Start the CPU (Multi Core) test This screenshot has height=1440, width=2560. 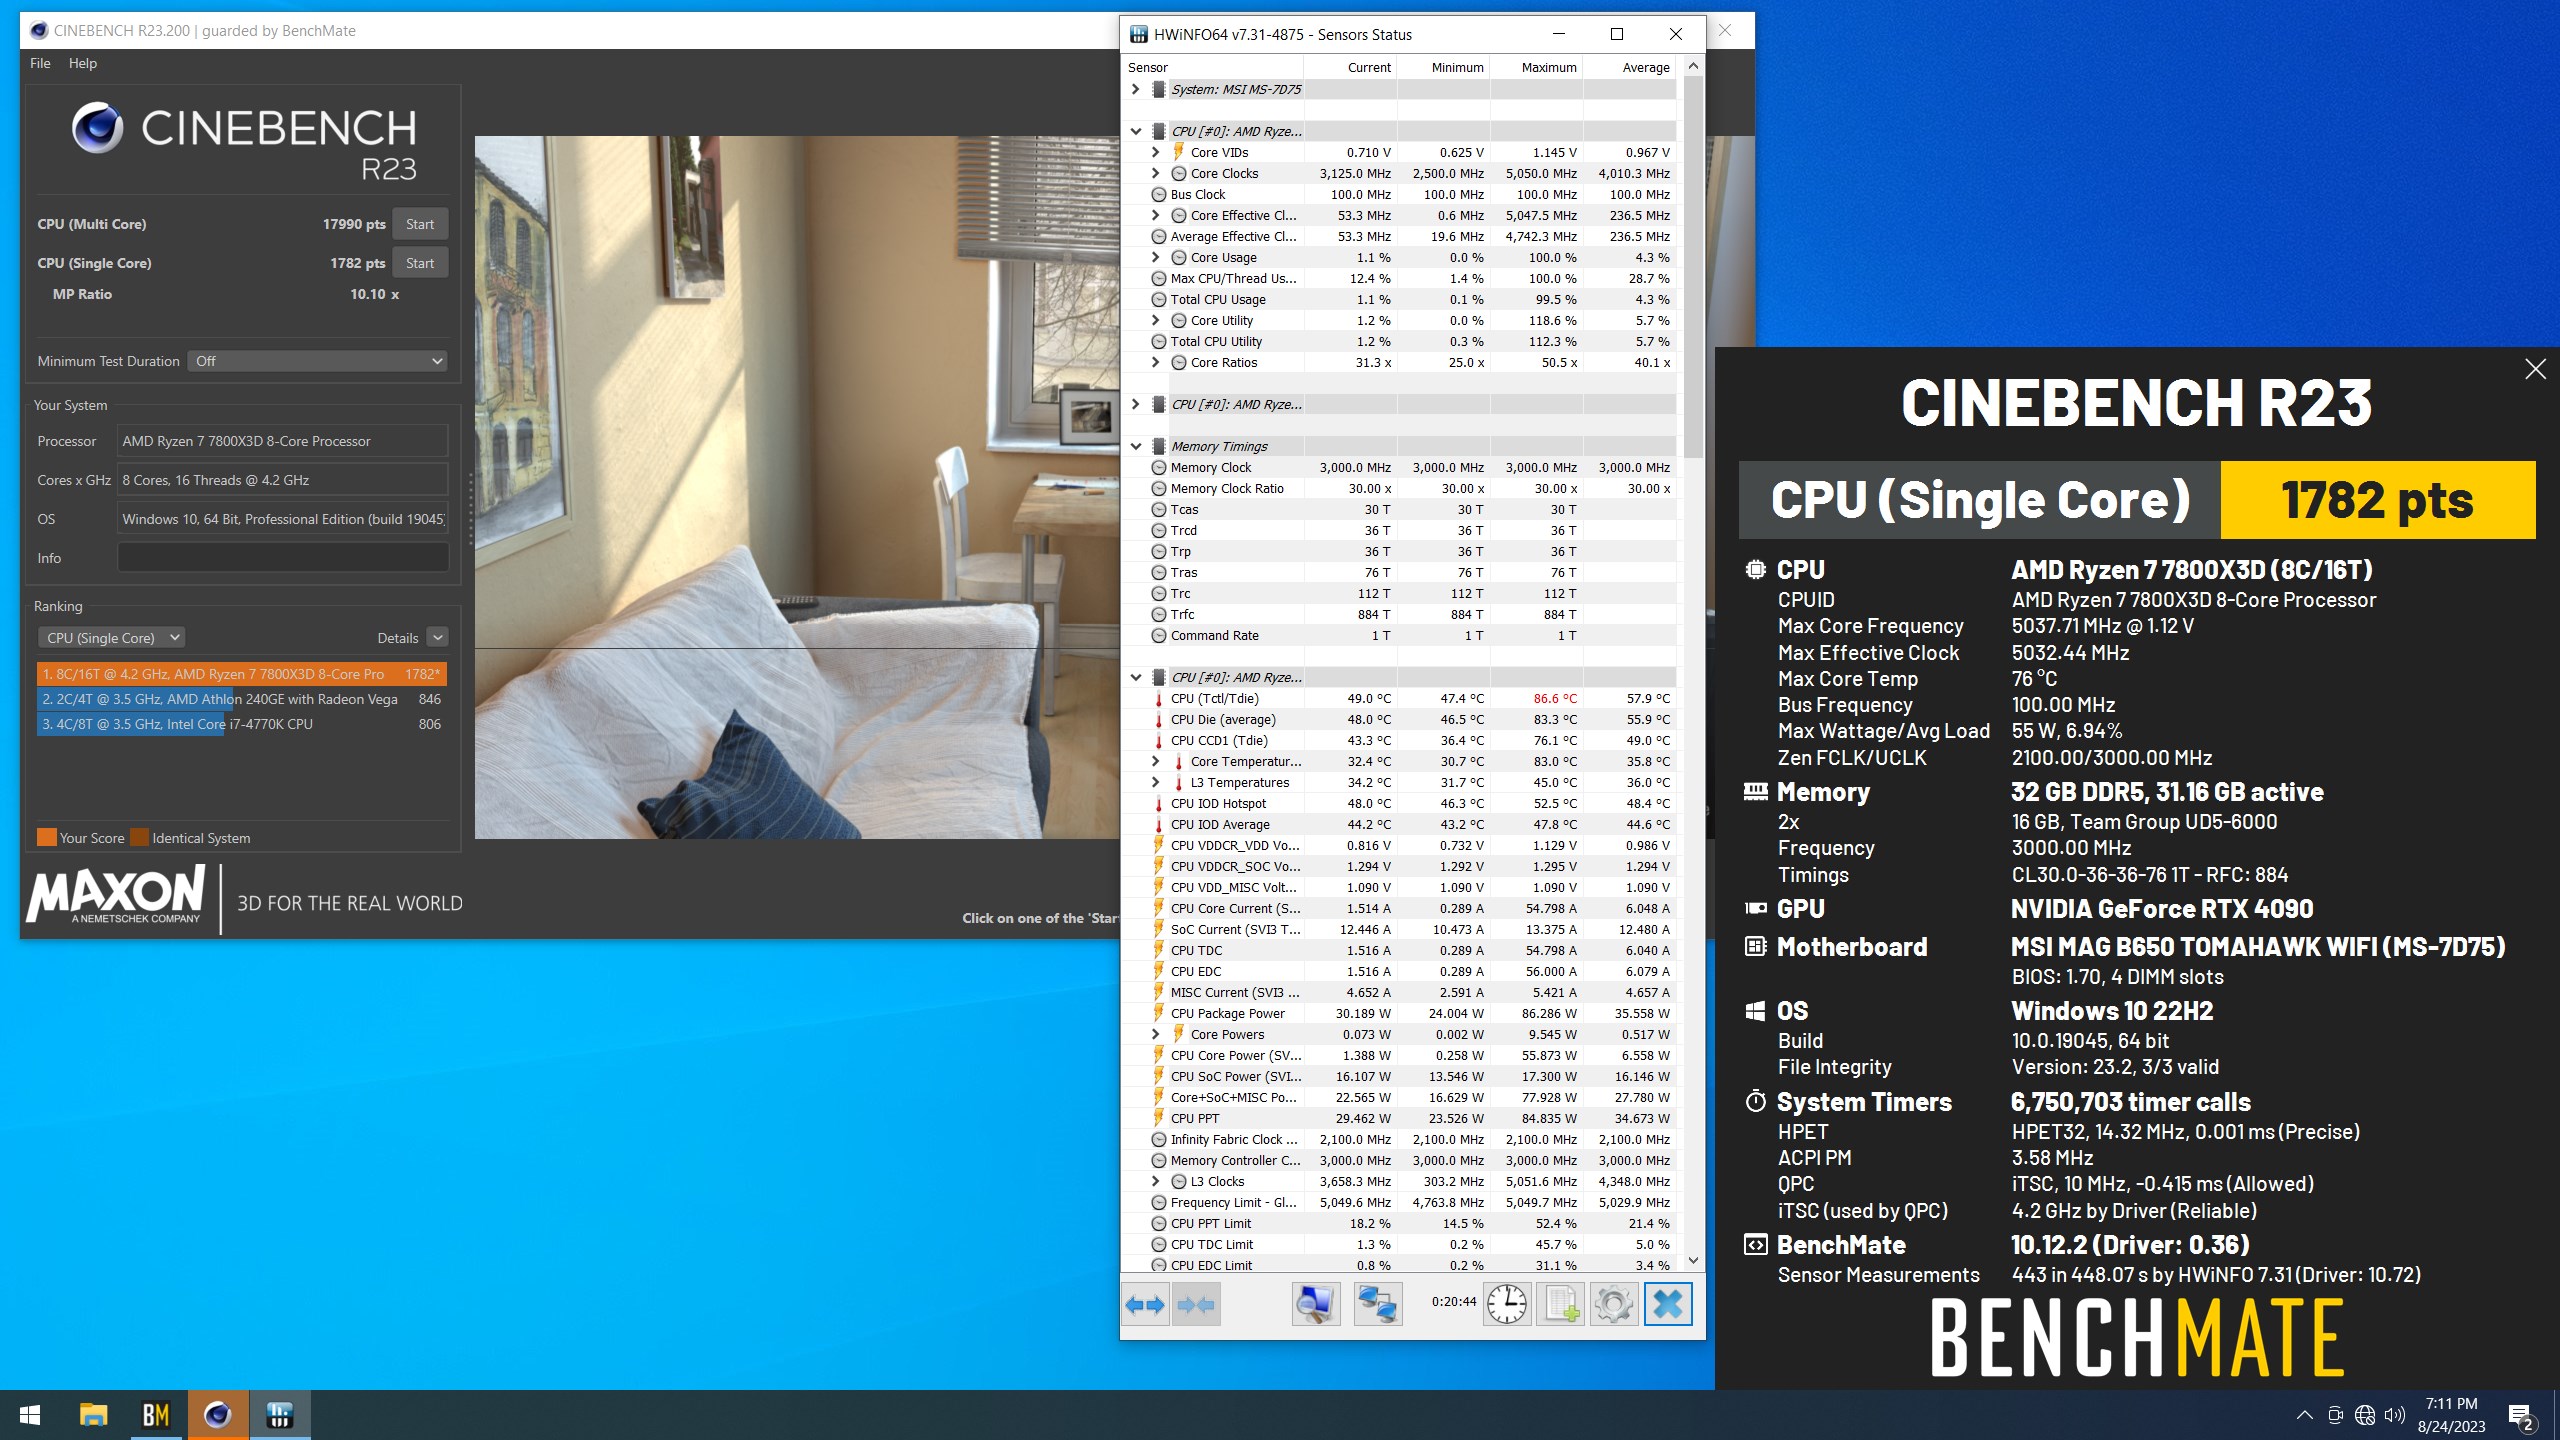420,224
